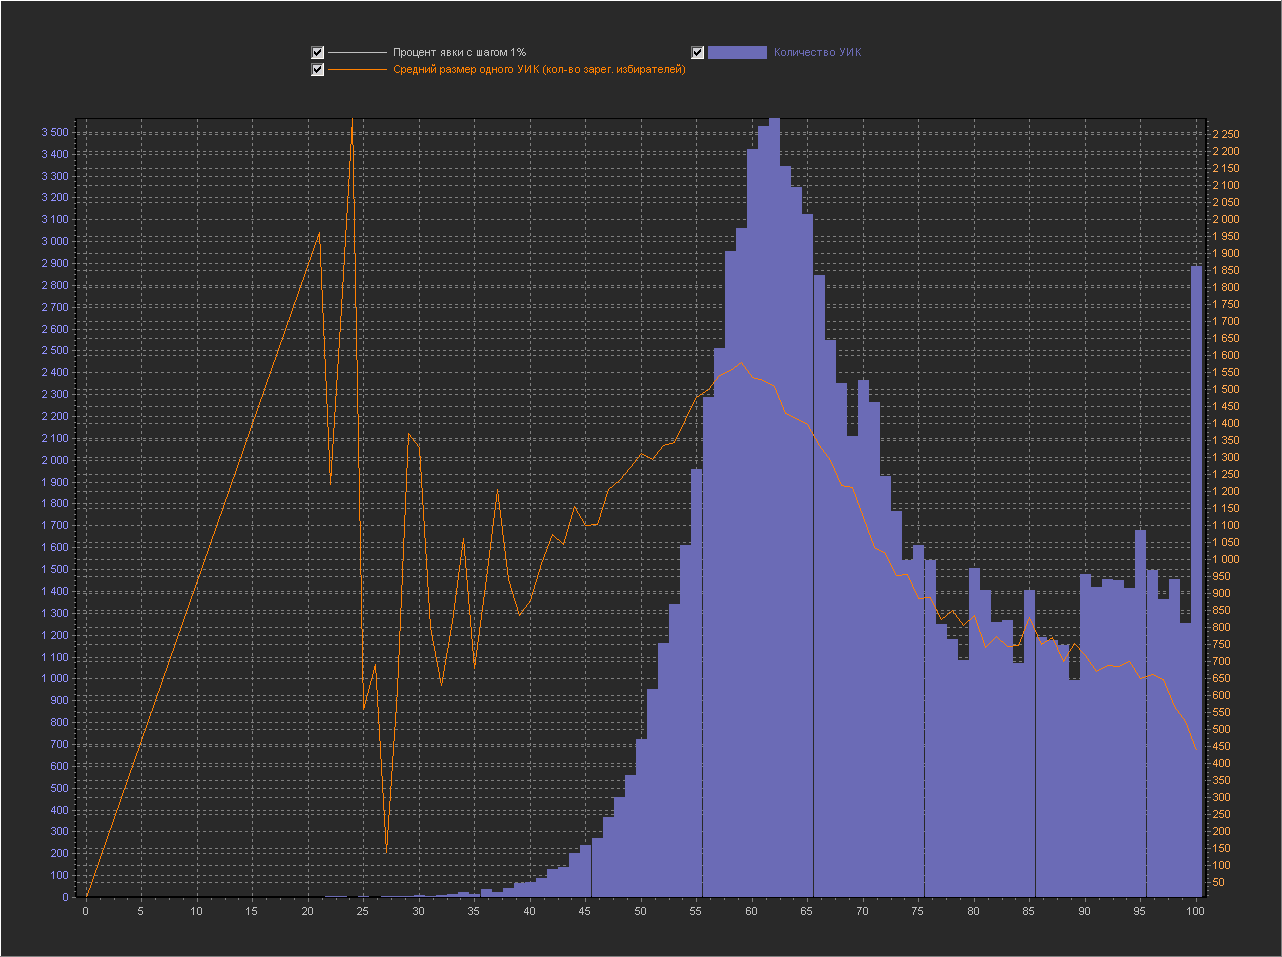Click the right axis value '1 250'
The width and height of the screenshot is (1282, 957).
[1225, 474]
